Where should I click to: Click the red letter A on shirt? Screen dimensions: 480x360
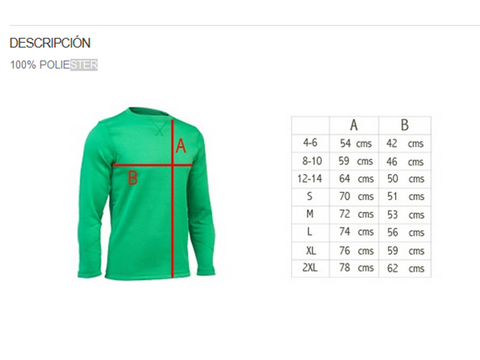[x=181, y=146]
